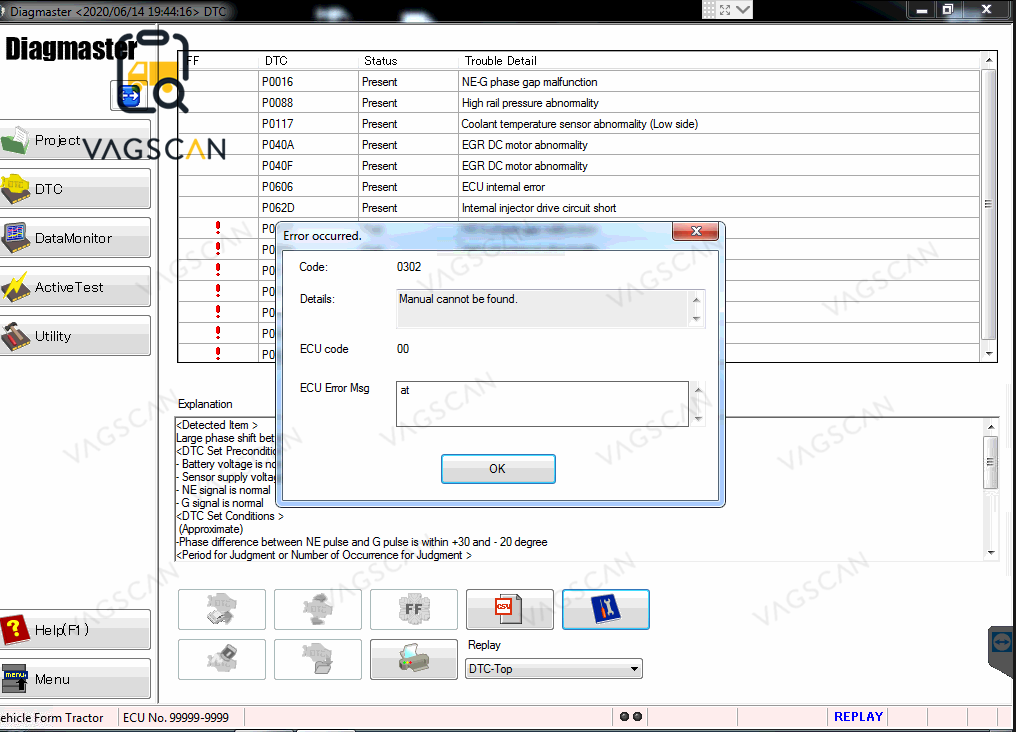Click the printer icon button
The image size is (1016, 732).
coord(413,659)
